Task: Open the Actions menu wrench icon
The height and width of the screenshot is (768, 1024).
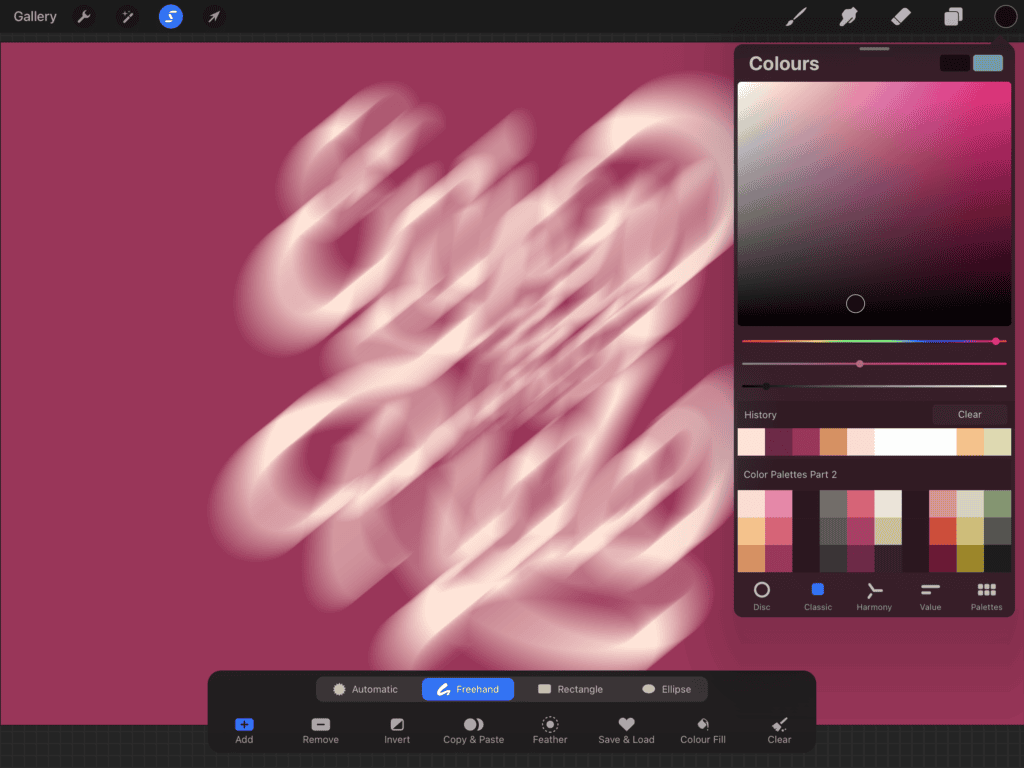Action: [85, 16]
